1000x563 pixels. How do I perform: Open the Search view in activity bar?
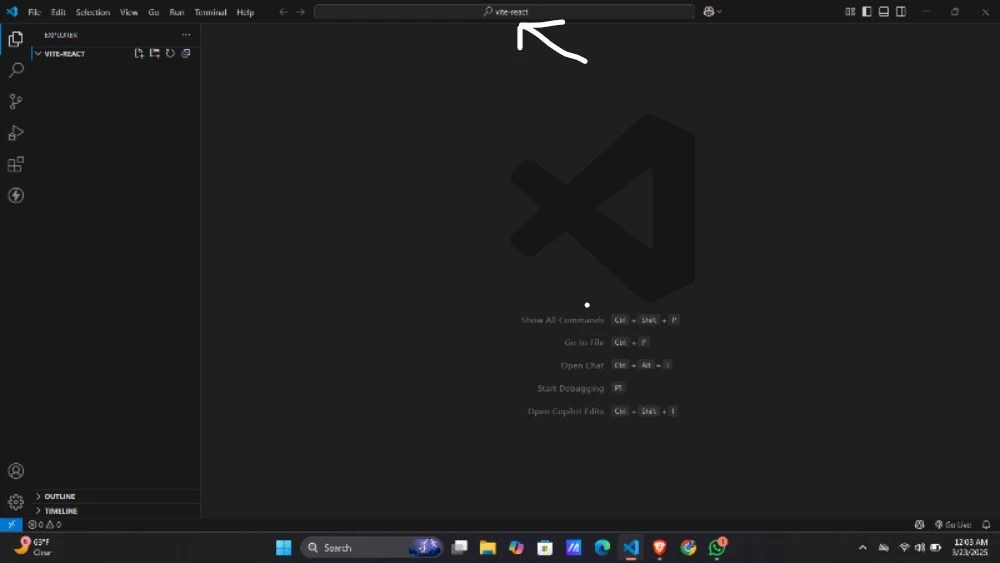[x=16, y=70]
